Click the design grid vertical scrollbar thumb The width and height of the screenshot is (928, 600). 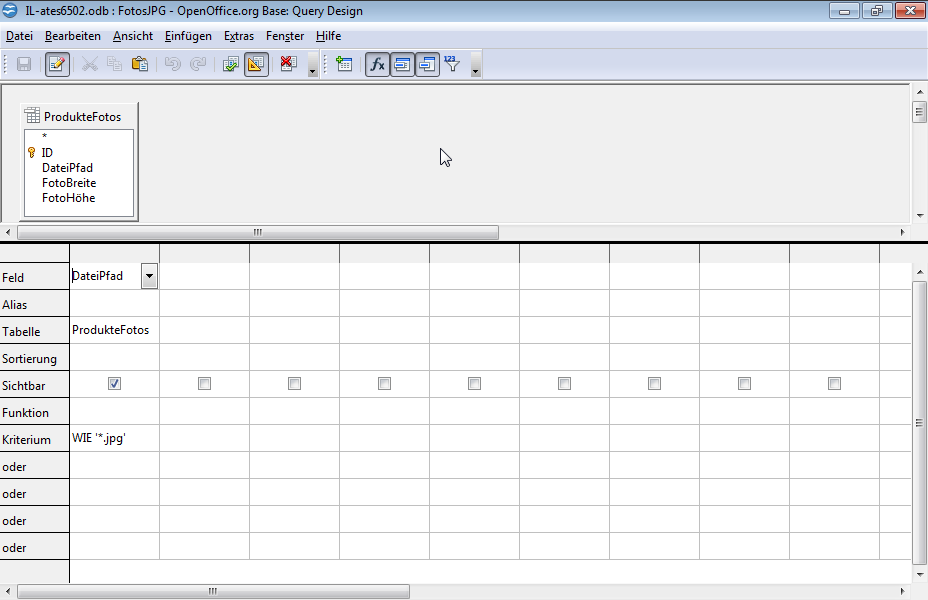click(919, 422)
